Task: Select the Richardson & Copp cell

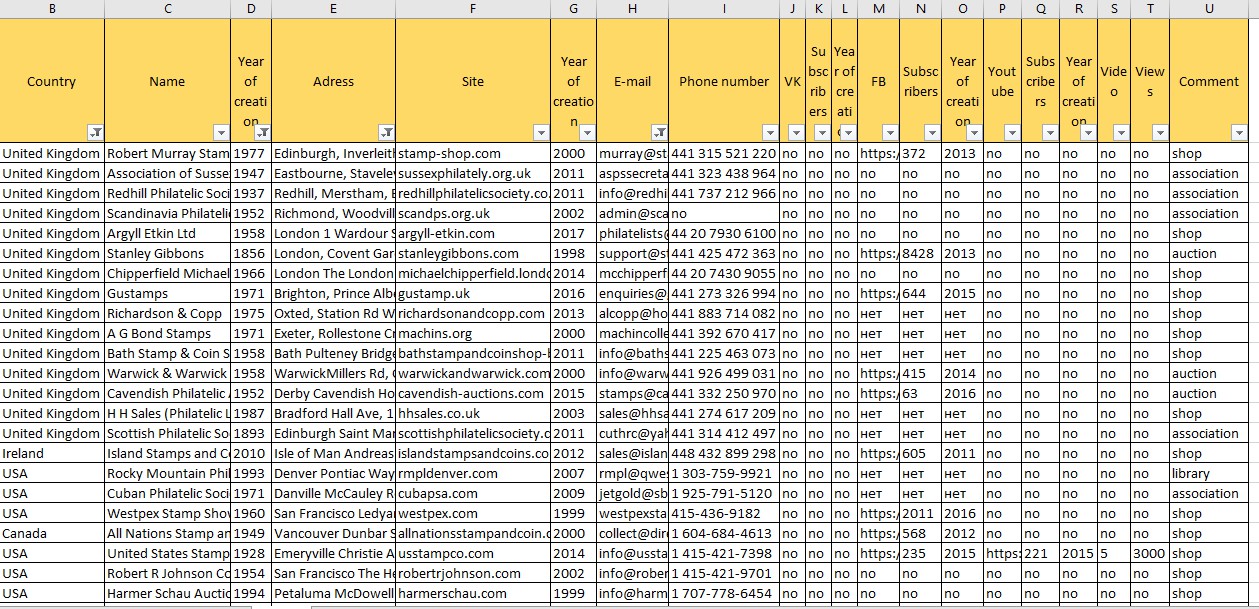Action: click(x=167, y=314)
